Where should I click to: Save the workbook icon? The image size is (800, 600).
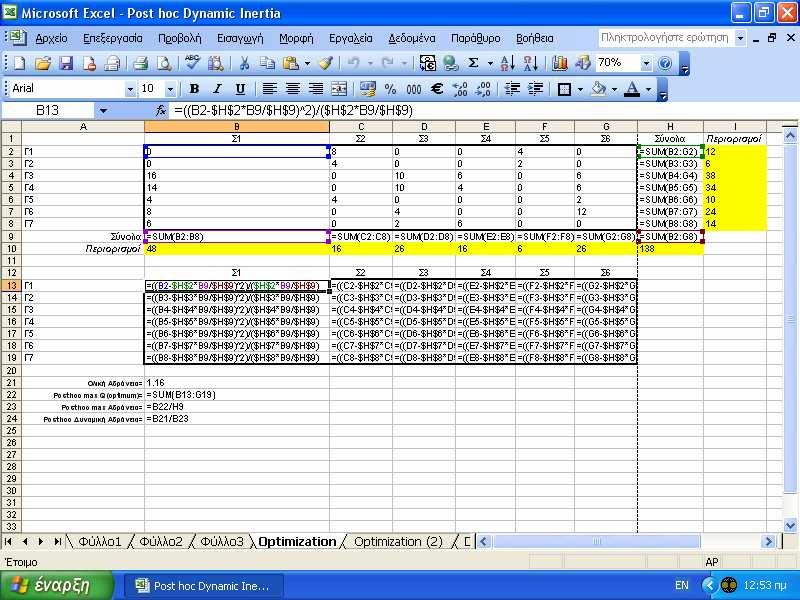[x=66, y=63]
